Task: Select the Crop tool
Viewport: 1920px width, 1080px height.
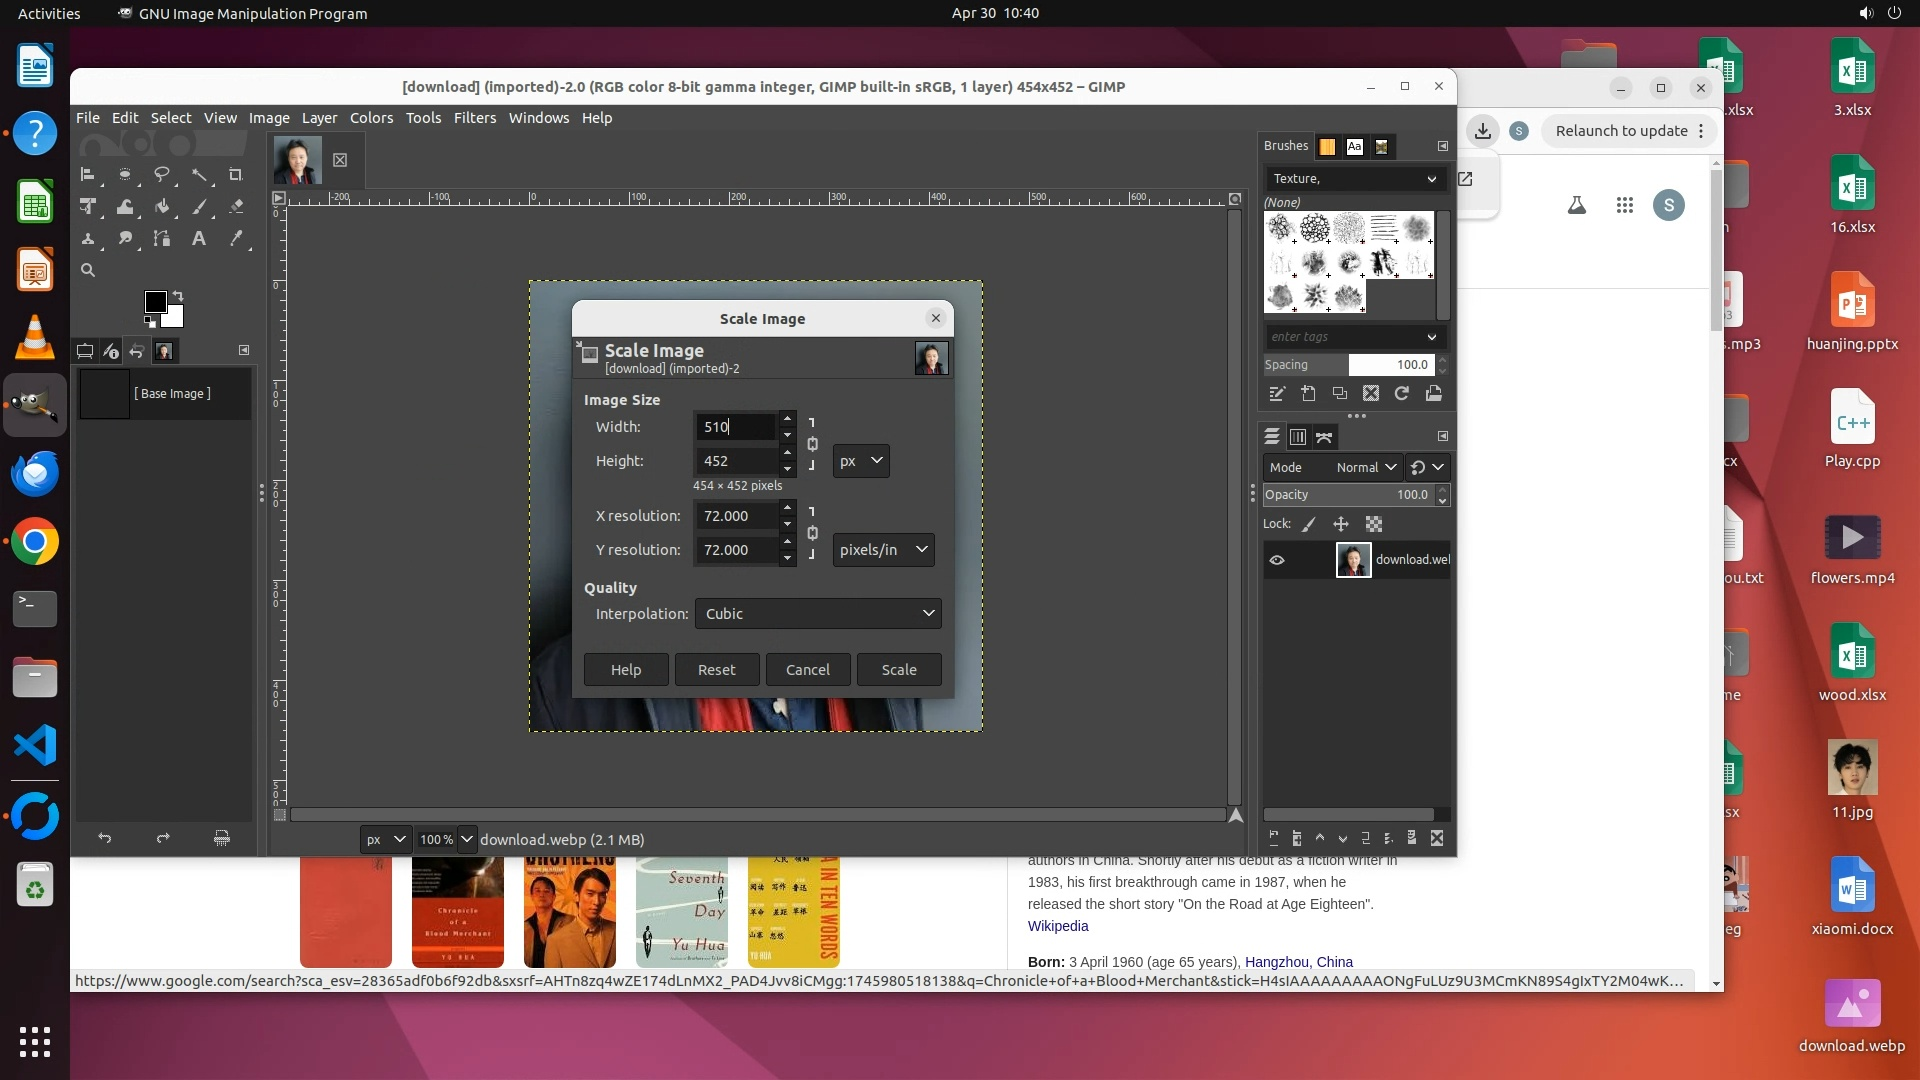Action: [236, 175]
